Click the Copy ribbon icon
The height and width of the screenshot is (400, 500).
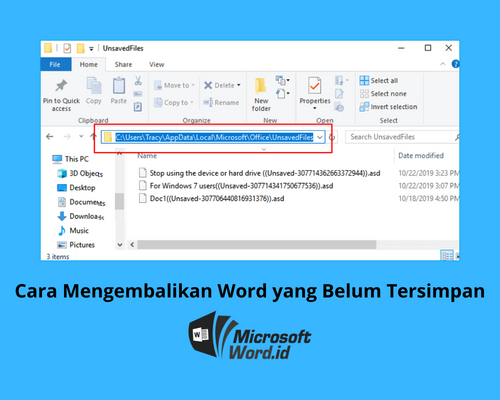tap(94, 86)
